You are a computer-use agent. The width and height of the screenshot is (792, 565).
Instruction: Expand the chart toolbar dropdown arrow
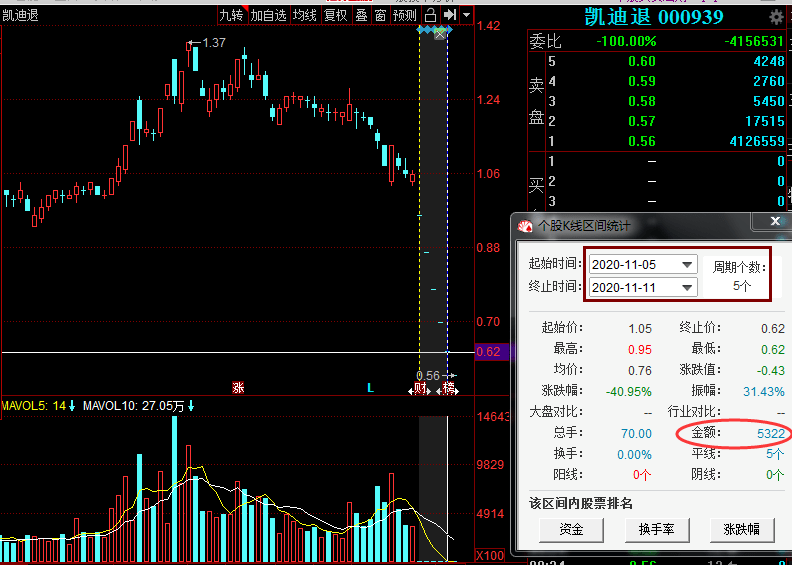(x=467, y=15)
